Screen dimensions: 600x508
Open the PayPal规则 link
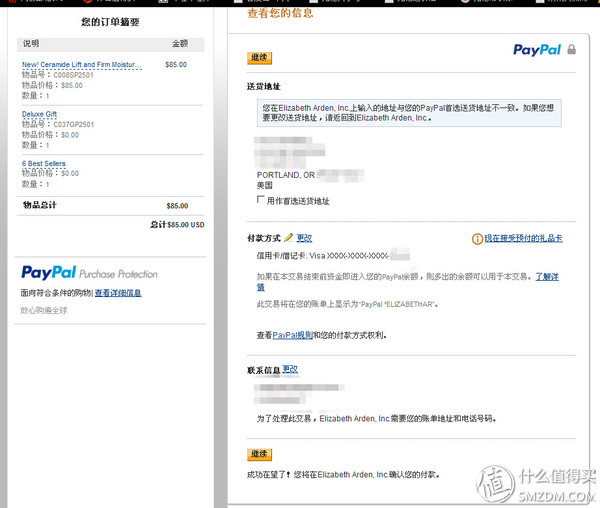click(293, 335)
